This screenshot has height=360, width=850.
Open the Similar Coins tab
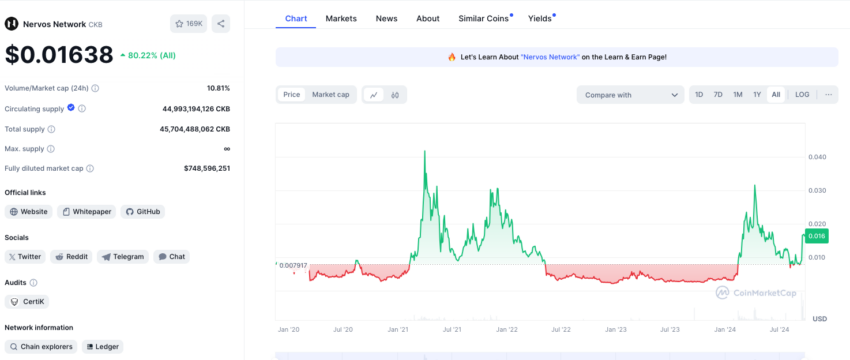click(x=484, y=18)
